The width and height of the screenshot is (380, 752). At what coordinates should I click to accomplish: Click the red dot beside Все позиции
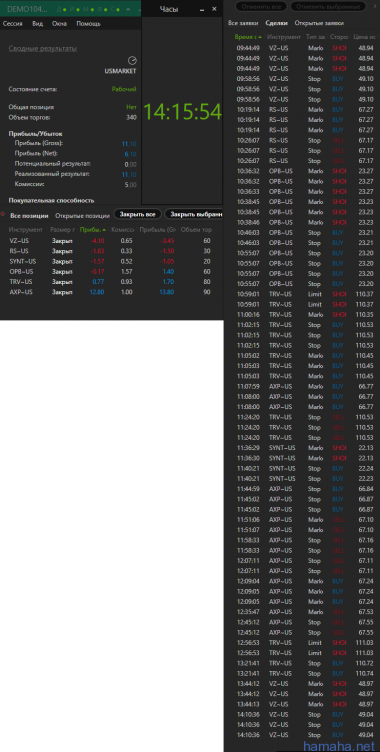(x=3, y=214)
